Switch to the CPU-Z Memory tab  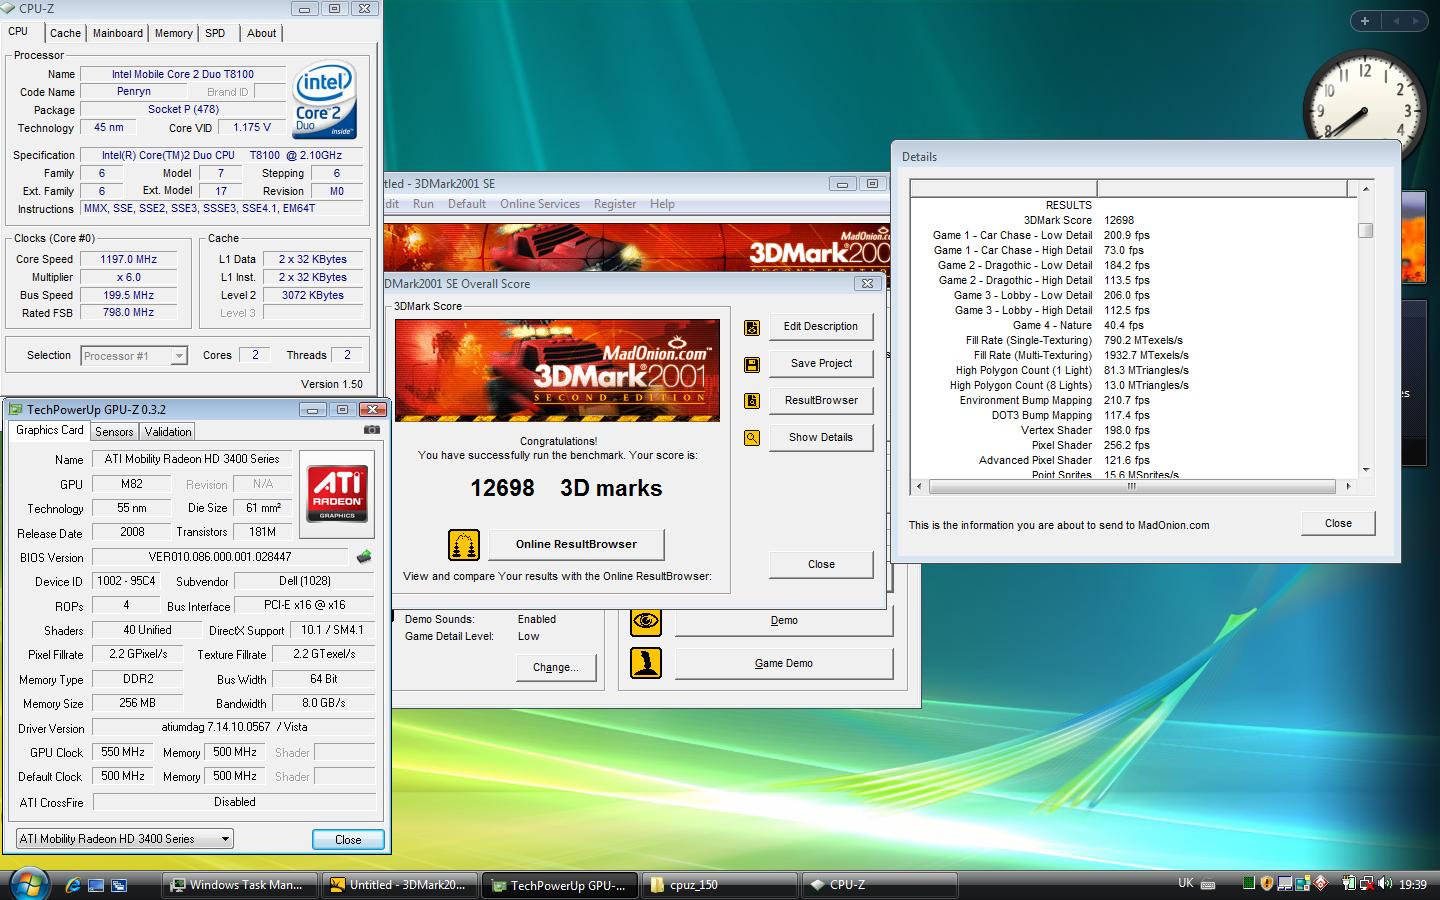pyautogui.click(x=173, y=33)
